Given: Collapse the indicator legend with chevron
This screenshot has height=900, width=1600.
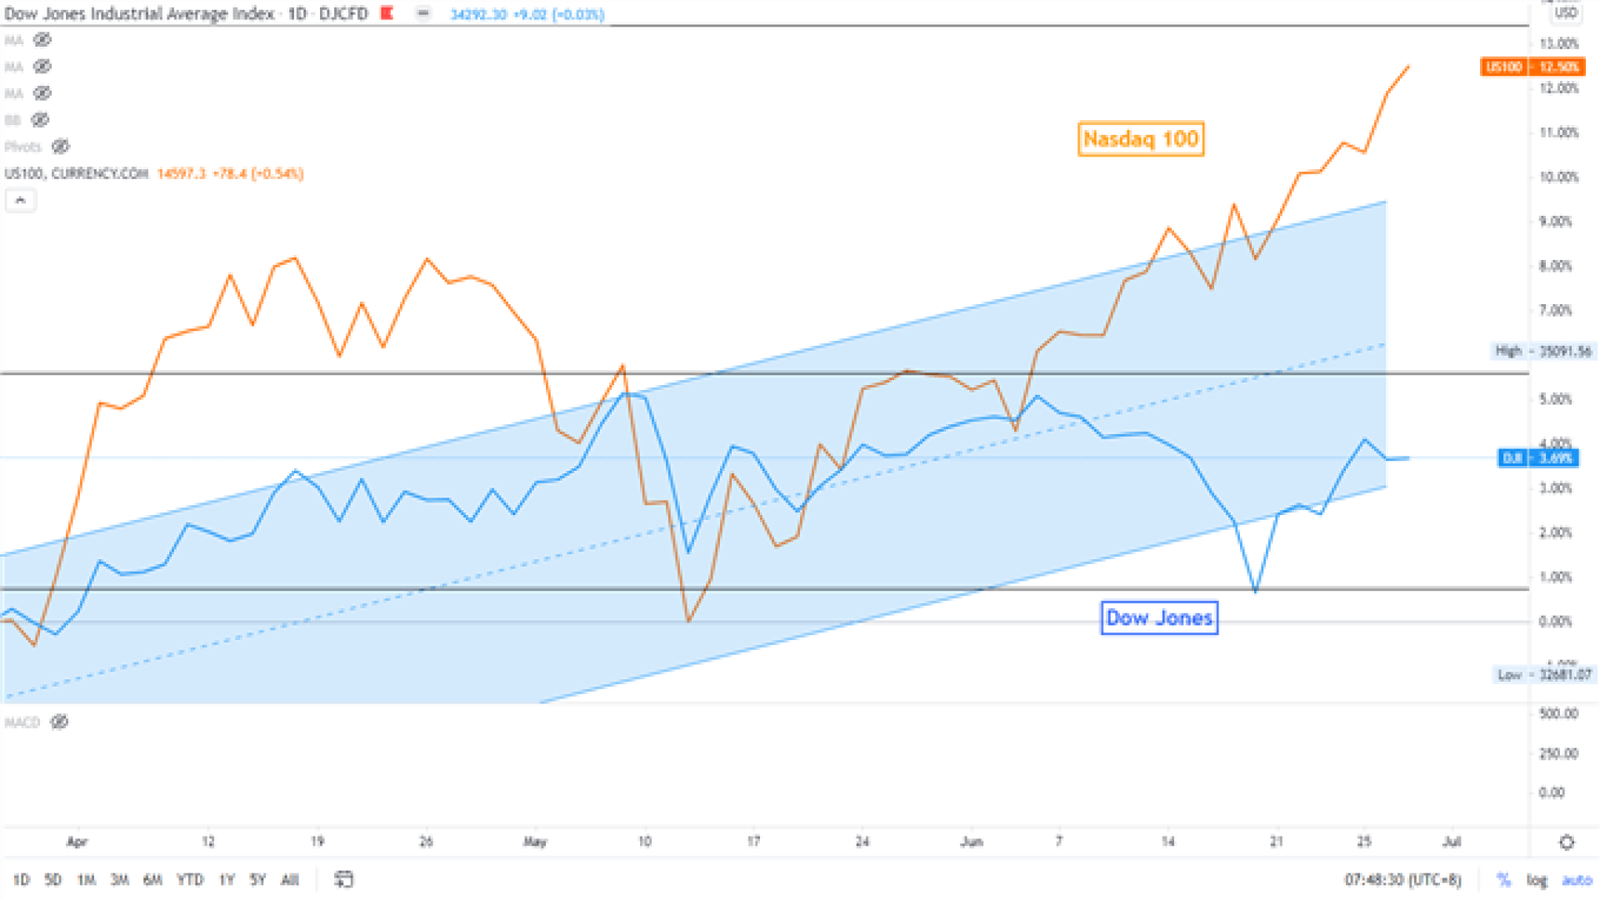Looking at the screenshot, I should coord(20,201).
